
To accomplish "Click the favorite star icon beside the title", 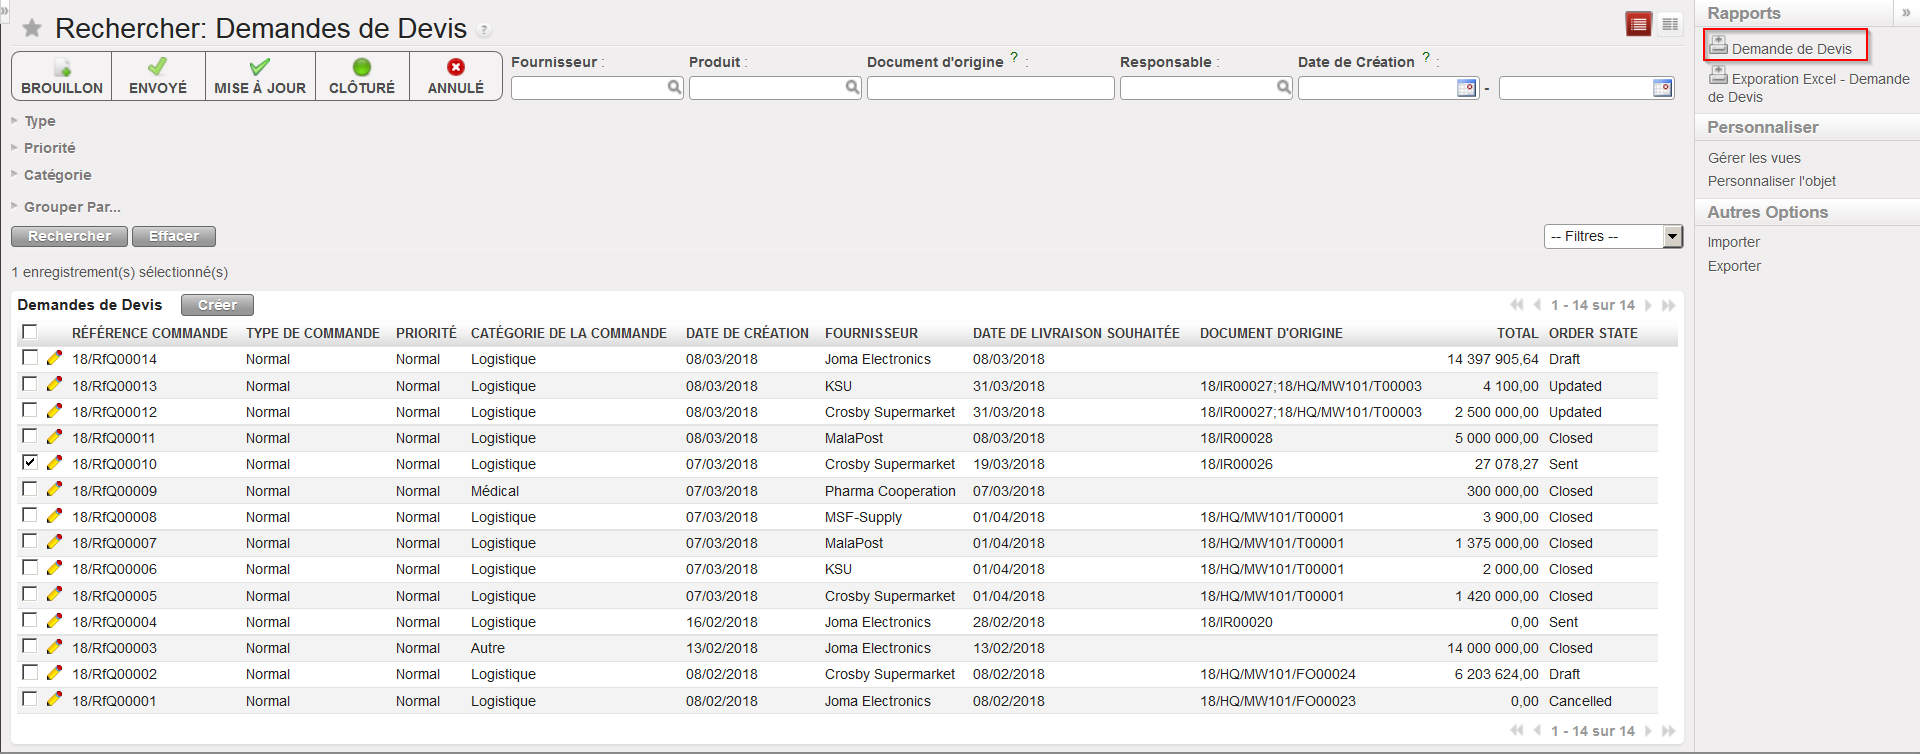I will click(32, 29).
